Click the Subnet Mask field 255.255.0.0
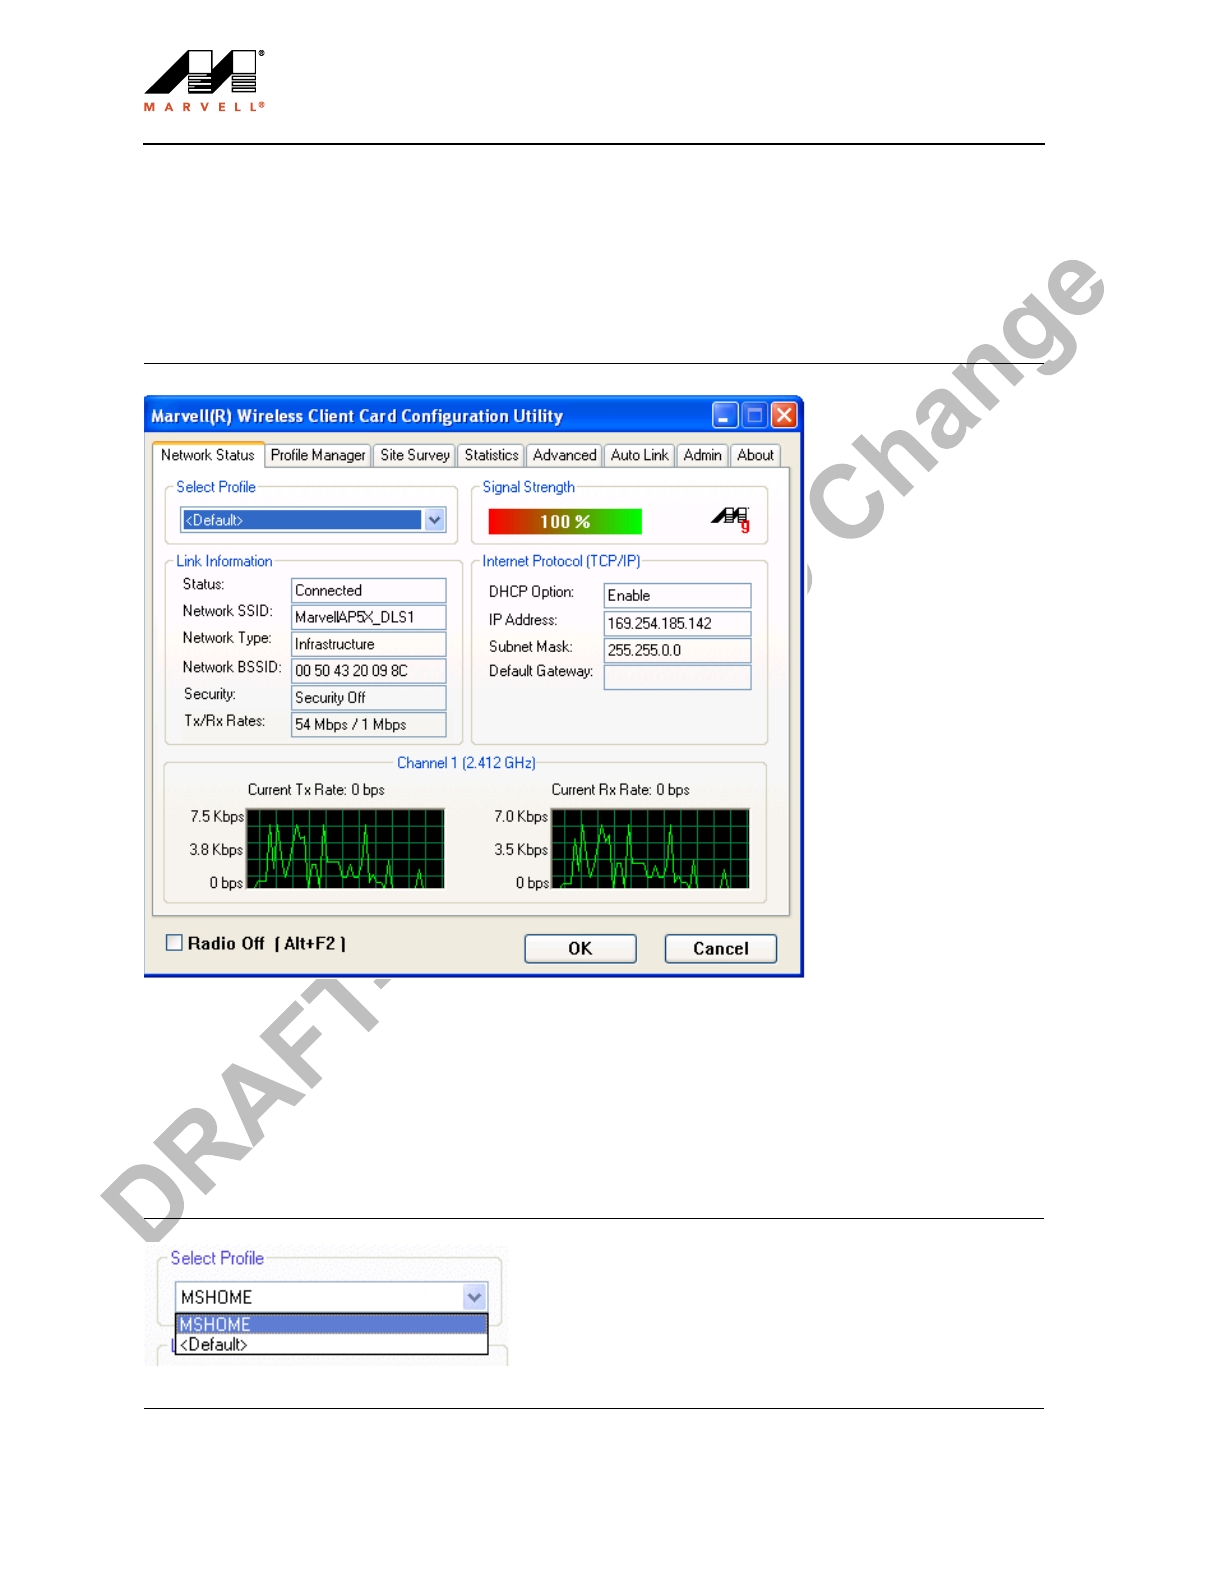This screenshot has height=1584, width=1224. (x=678, y=650)
